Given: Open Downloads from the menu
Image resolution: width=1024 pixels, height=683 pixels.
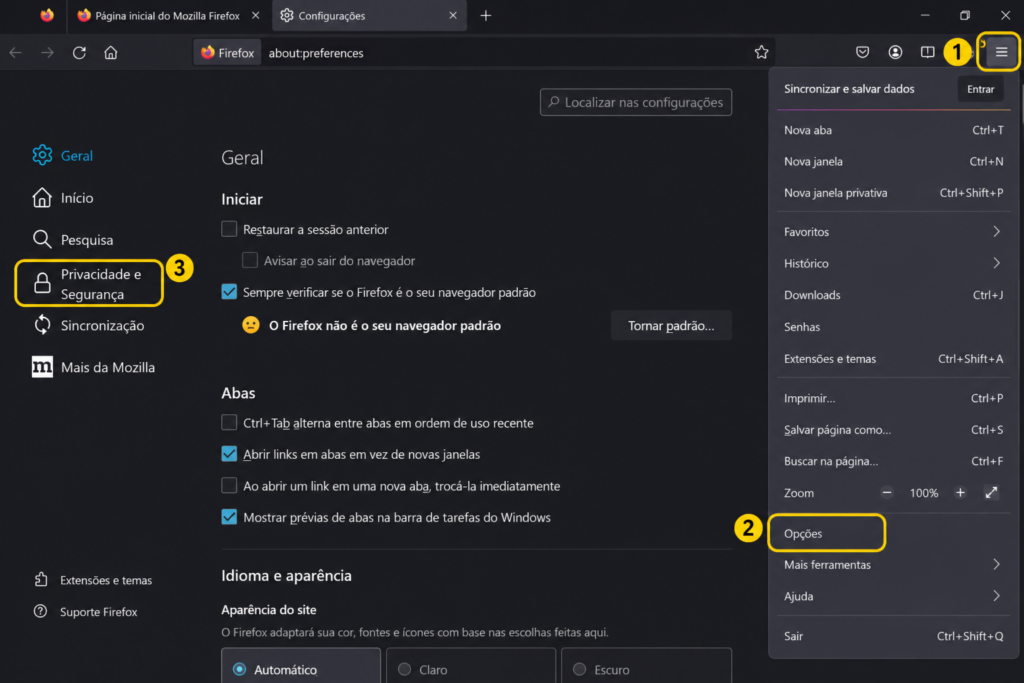Looking at the screenshot, I should pyautogui.click(x=893, y=295).
